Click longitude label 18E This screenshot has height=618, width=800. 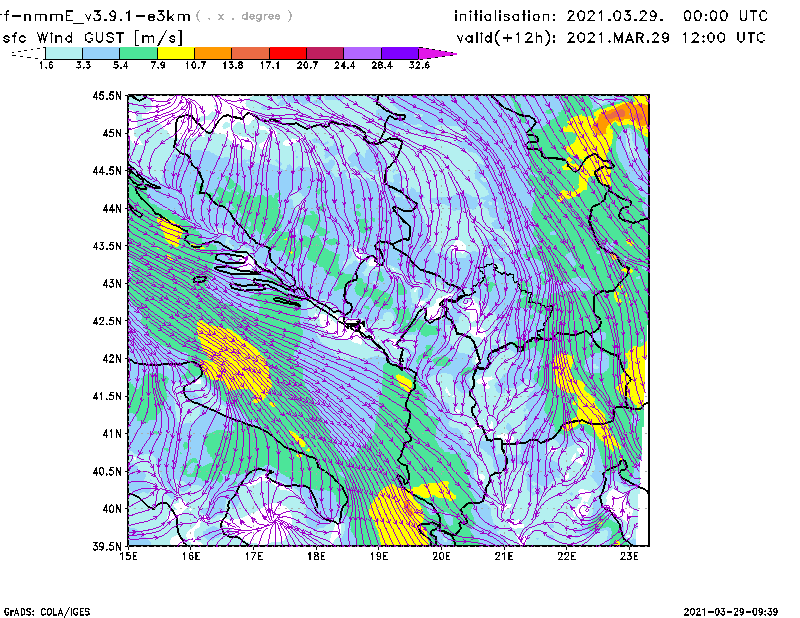coord(316,556)
